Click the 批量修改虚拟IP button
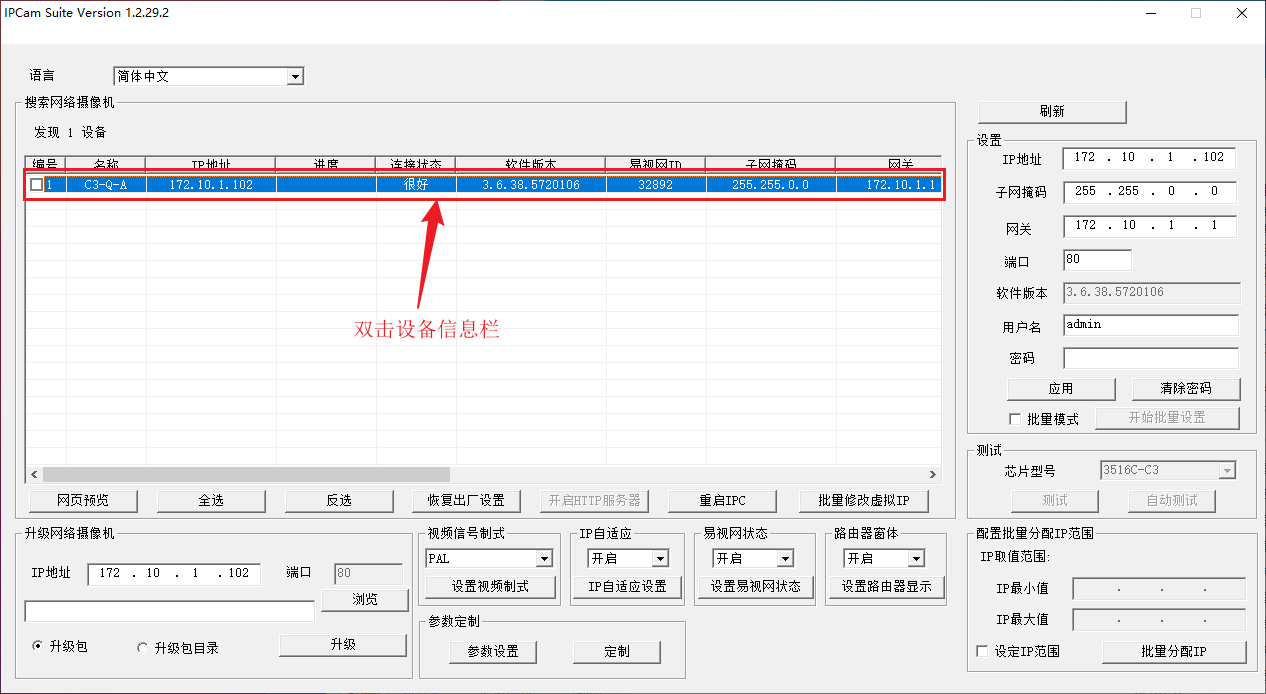 (864, 501)
